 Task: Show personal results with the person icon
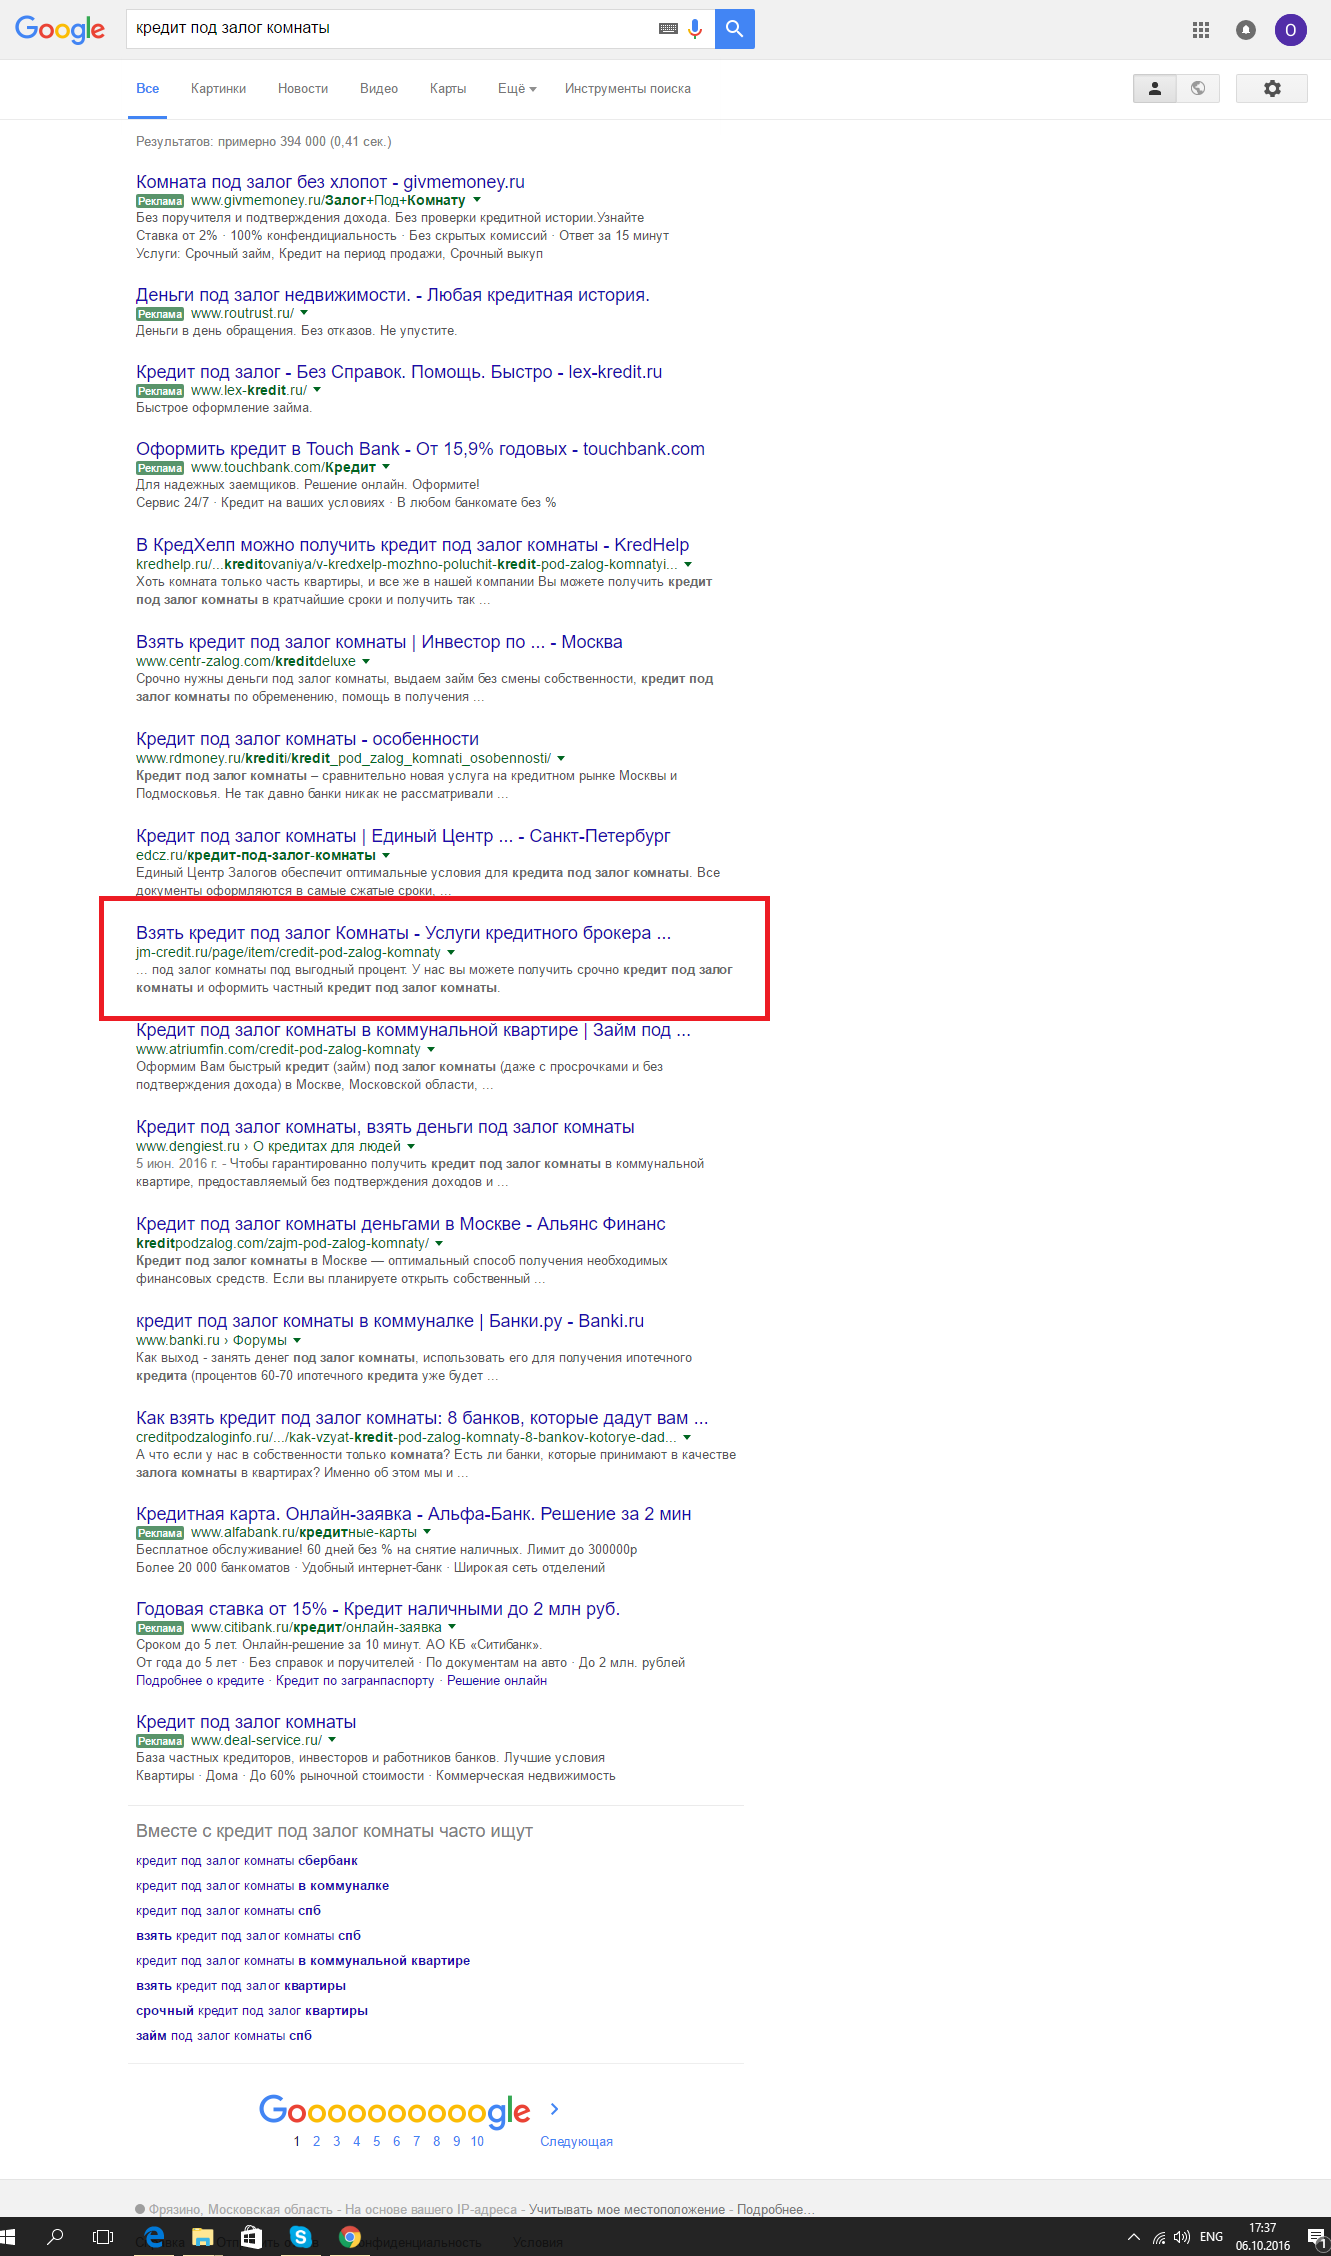point(1155,88)
